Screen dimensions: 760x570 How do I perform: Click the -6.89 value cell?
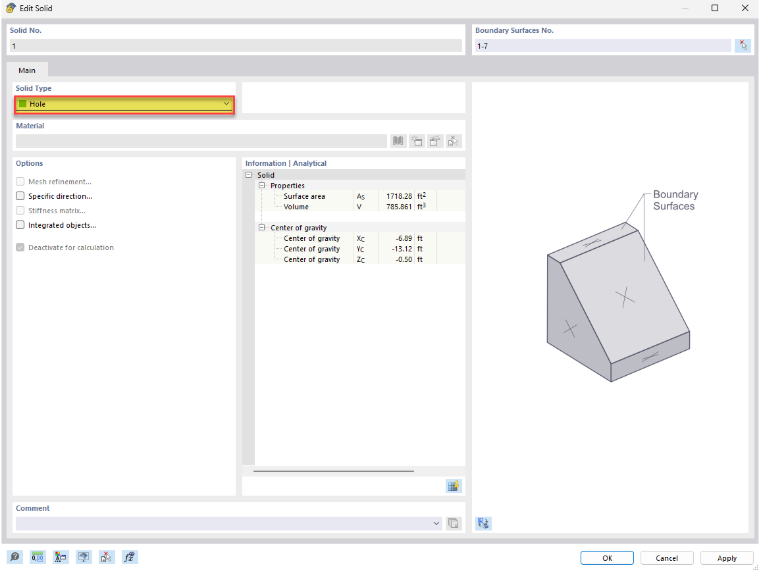[403, 238]
